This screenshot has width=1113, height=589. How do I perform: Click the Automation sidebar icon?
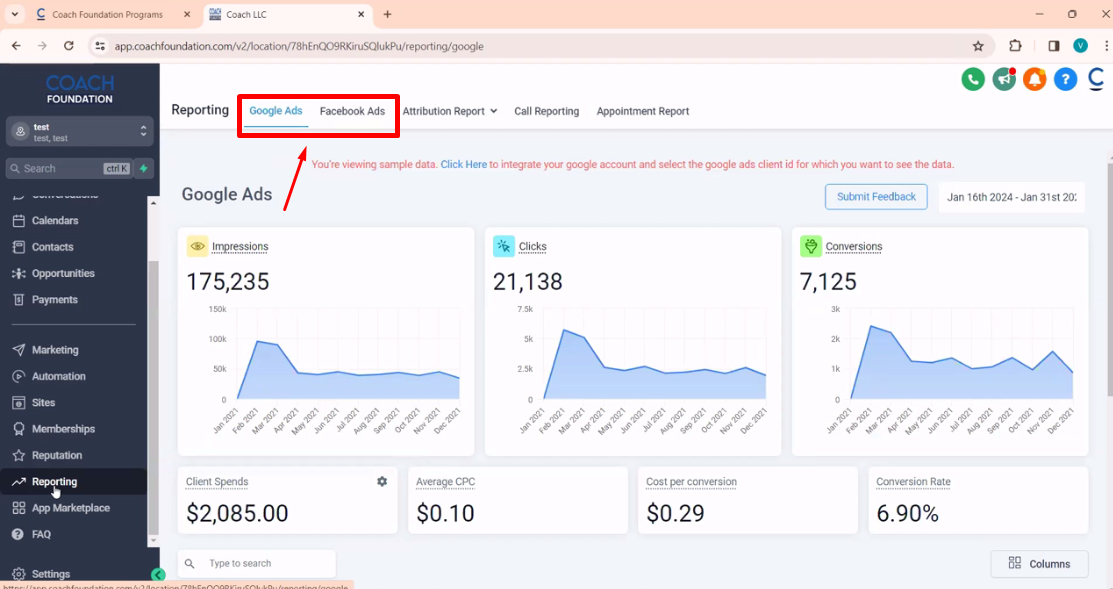click(x=19, y=376)
